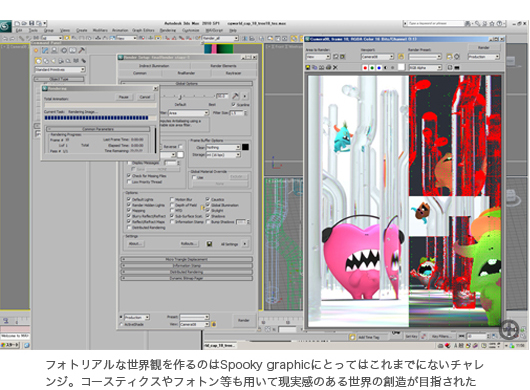Click Save Image icon in rendered frame window
The image size is (530, 390).
tap(308, 68)
